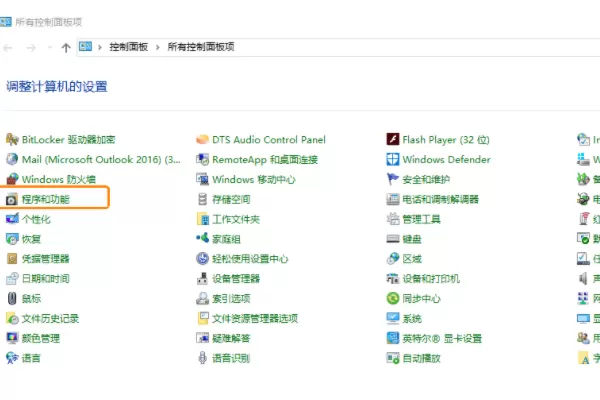Open the 语音识别 speech recognition link

pyautogui.click(x=231, y=358)
